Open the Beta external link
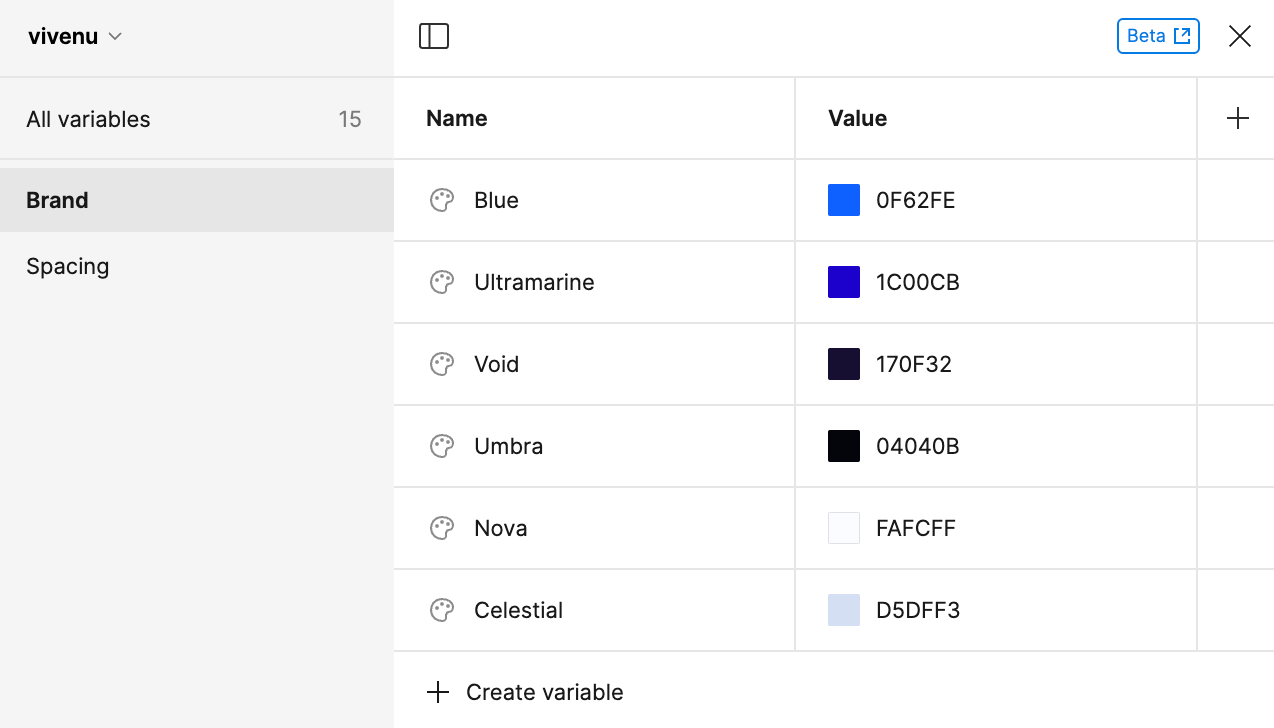The height and width of the screenshot is (728, 1274). tap(1158, 36)
